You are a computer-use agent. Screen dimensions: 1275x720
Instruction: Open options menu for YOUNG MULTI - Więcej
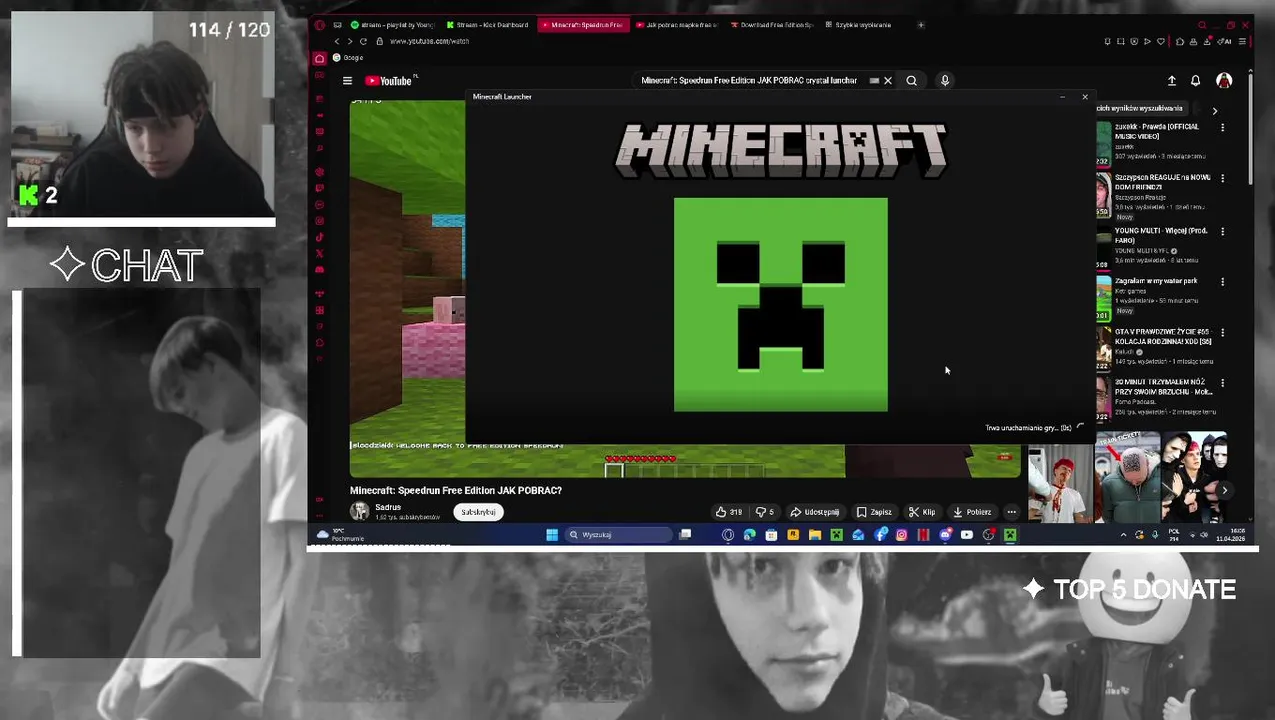click(1222, 231)
